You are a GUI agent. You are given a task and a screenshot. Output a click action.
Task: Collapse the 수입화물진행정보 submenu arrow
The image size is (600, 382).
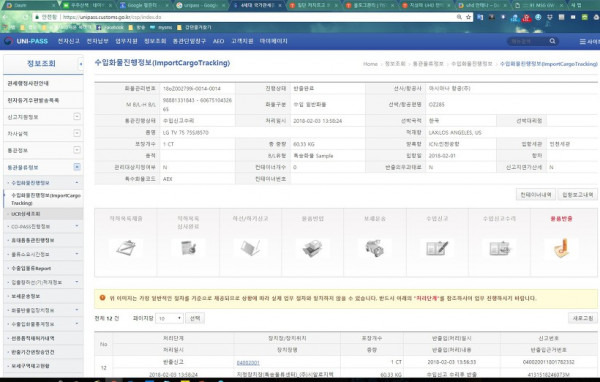coord(77,183)
